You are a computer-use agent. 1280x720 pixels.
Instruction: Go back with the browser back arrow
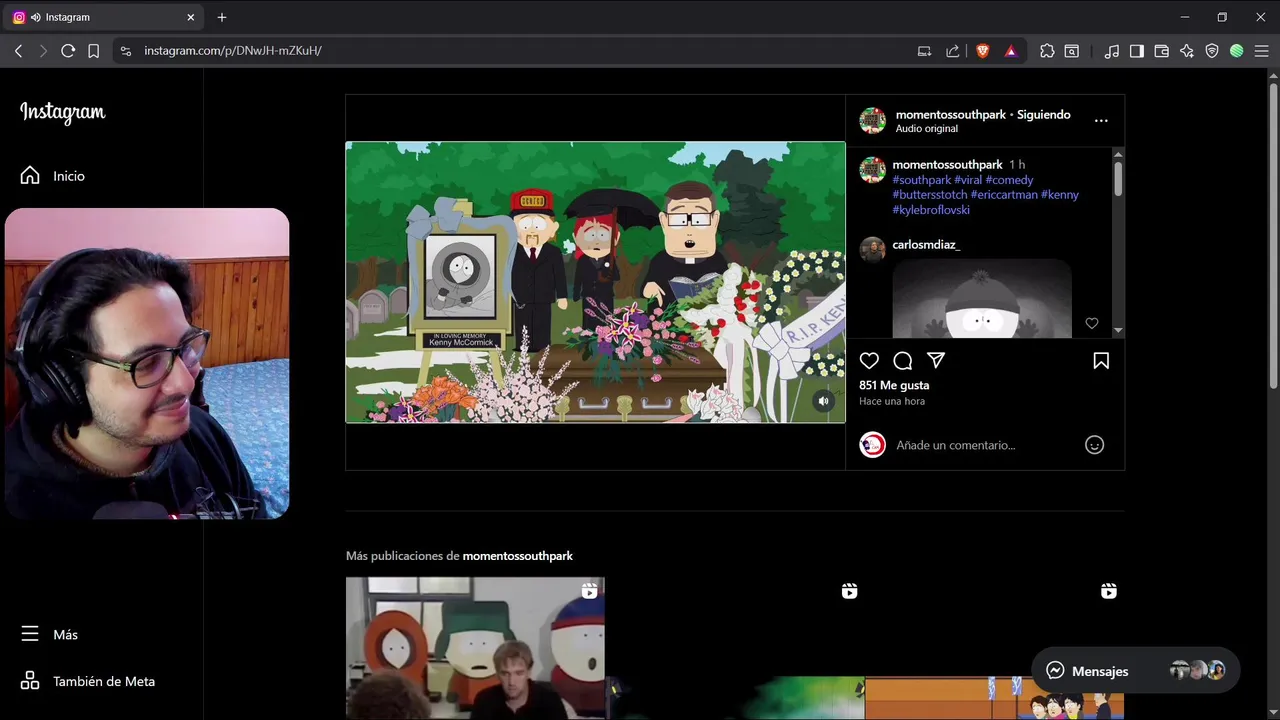18,51
